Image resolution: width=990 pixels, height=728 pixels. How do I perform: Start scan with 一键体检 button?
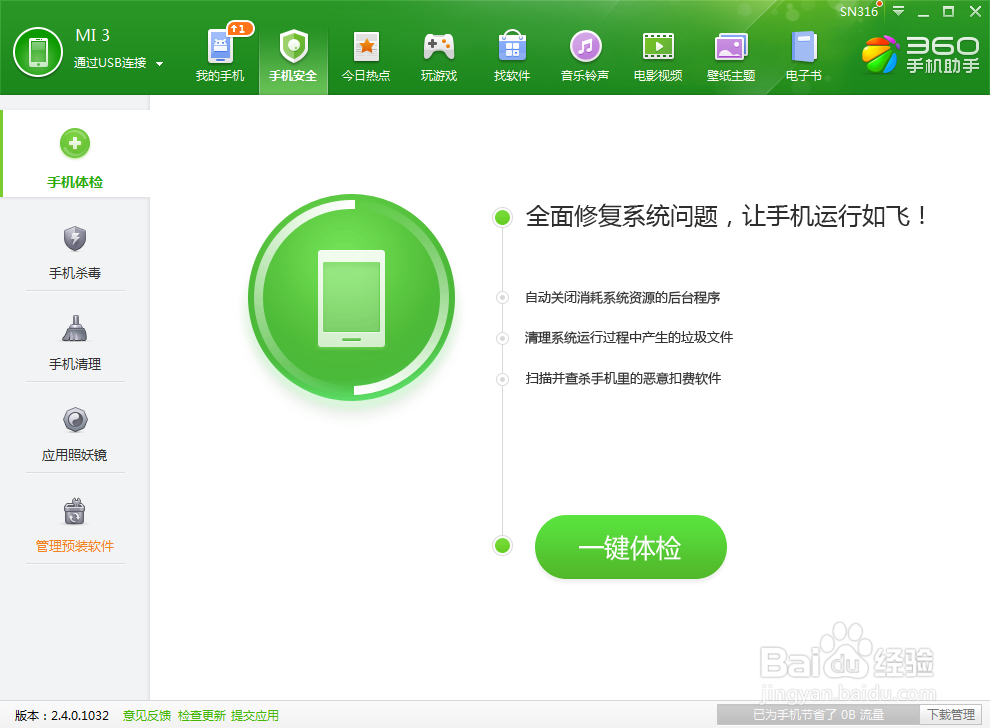tap(630, 547)
